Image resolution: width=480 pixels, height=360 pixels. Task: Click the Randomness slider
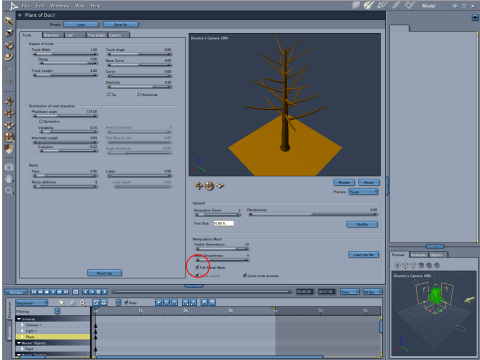click(313, 214)
